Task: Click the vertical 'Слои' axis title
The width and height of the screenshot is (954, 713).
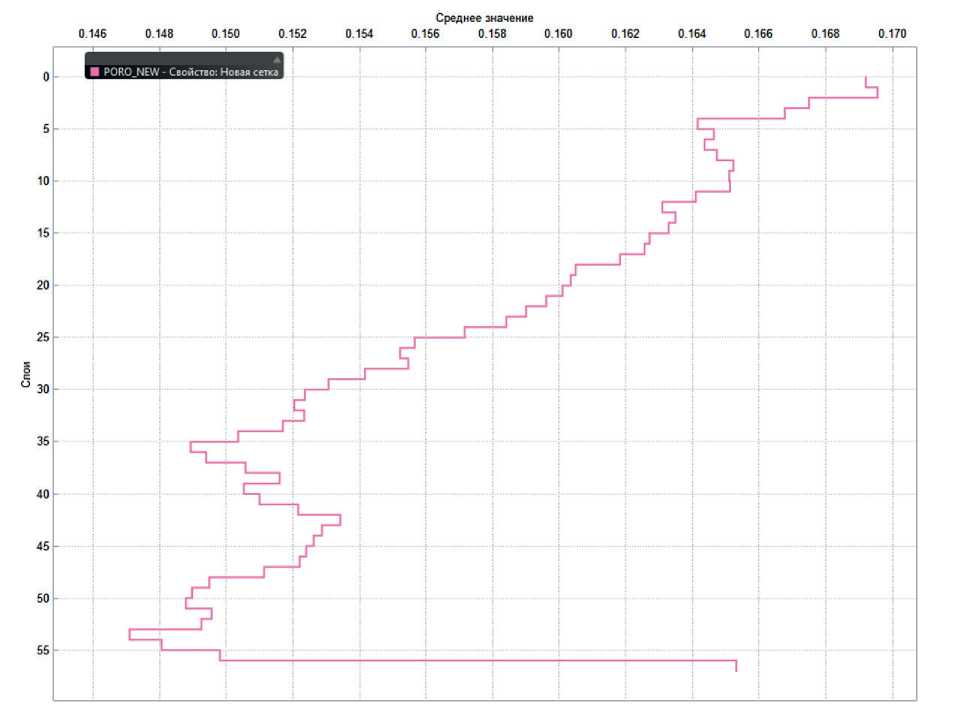Action: pyautogui.click(x=26, y=374)
